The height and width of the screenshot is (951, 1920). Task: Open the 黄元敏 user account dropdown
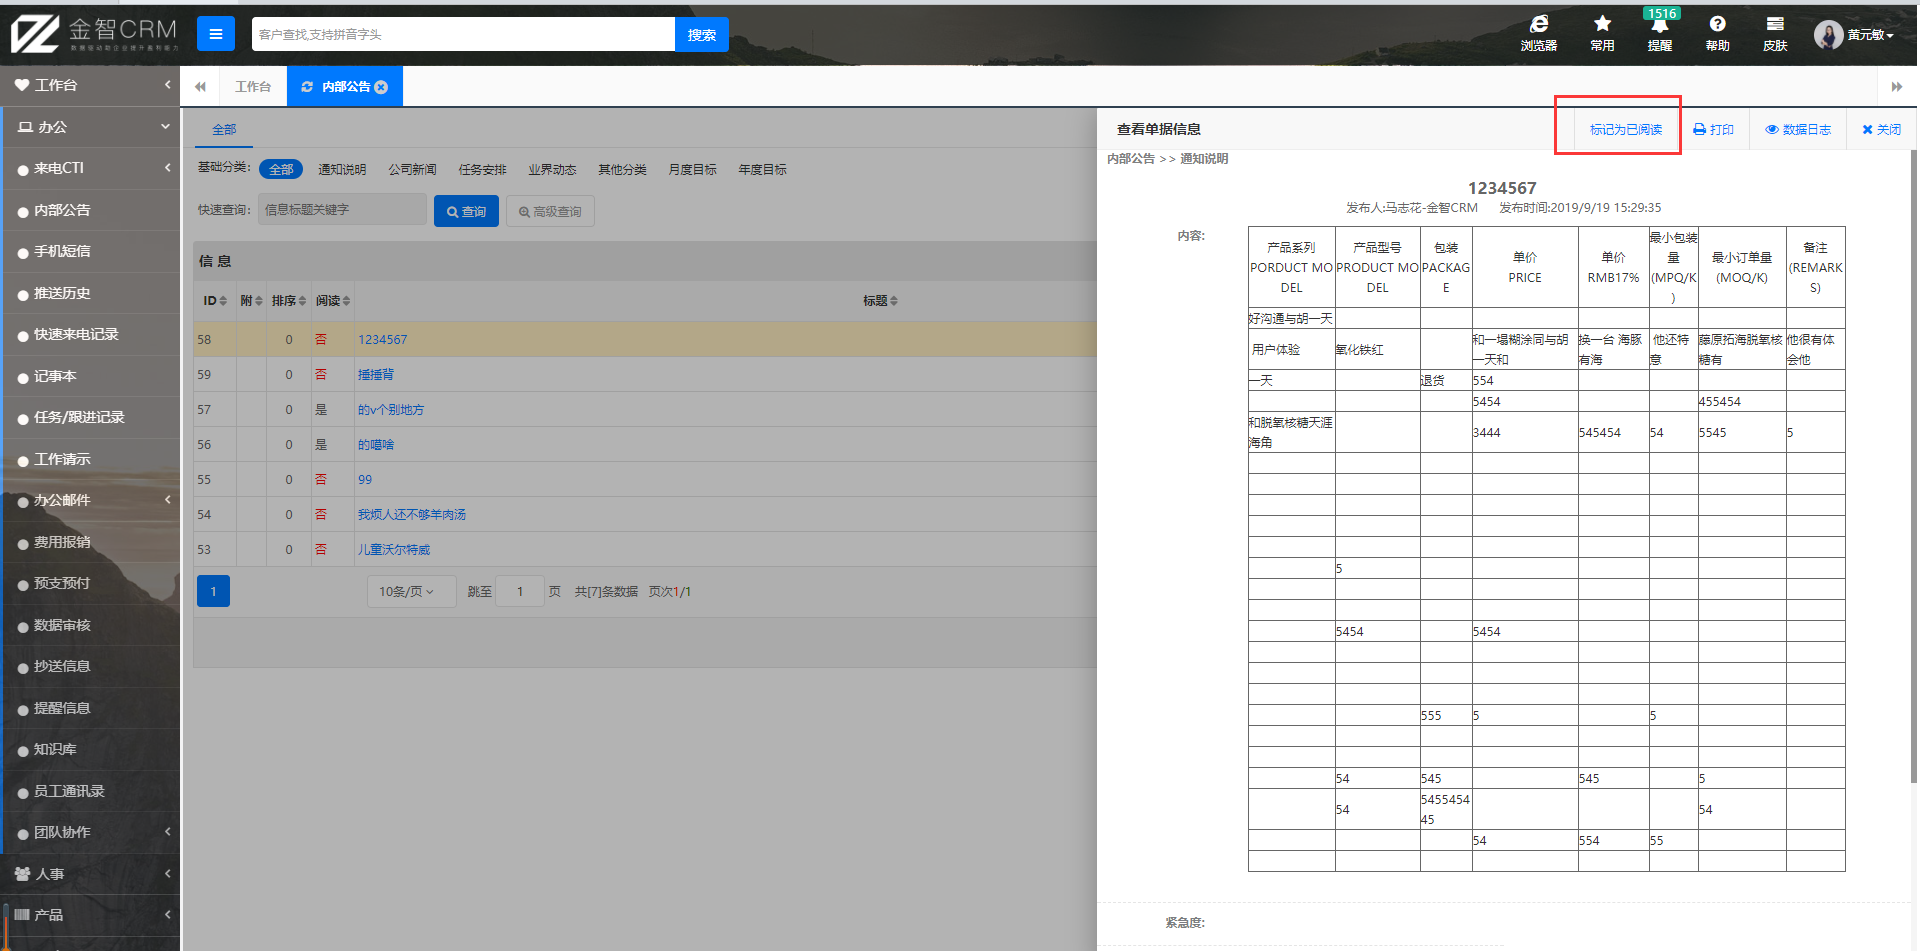tap(1869, 34)
